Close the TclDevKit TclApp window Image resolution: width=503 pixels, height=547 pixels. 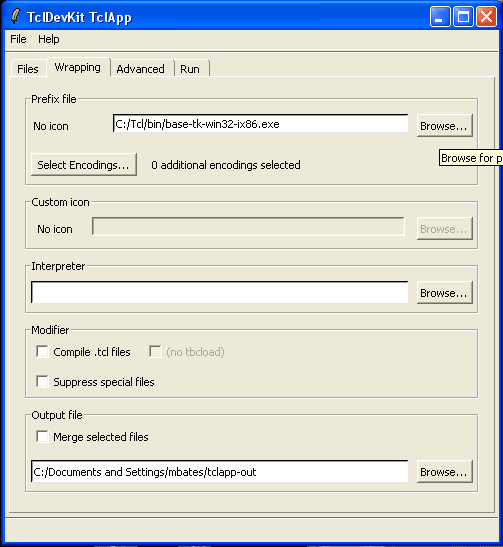(486, 16)
